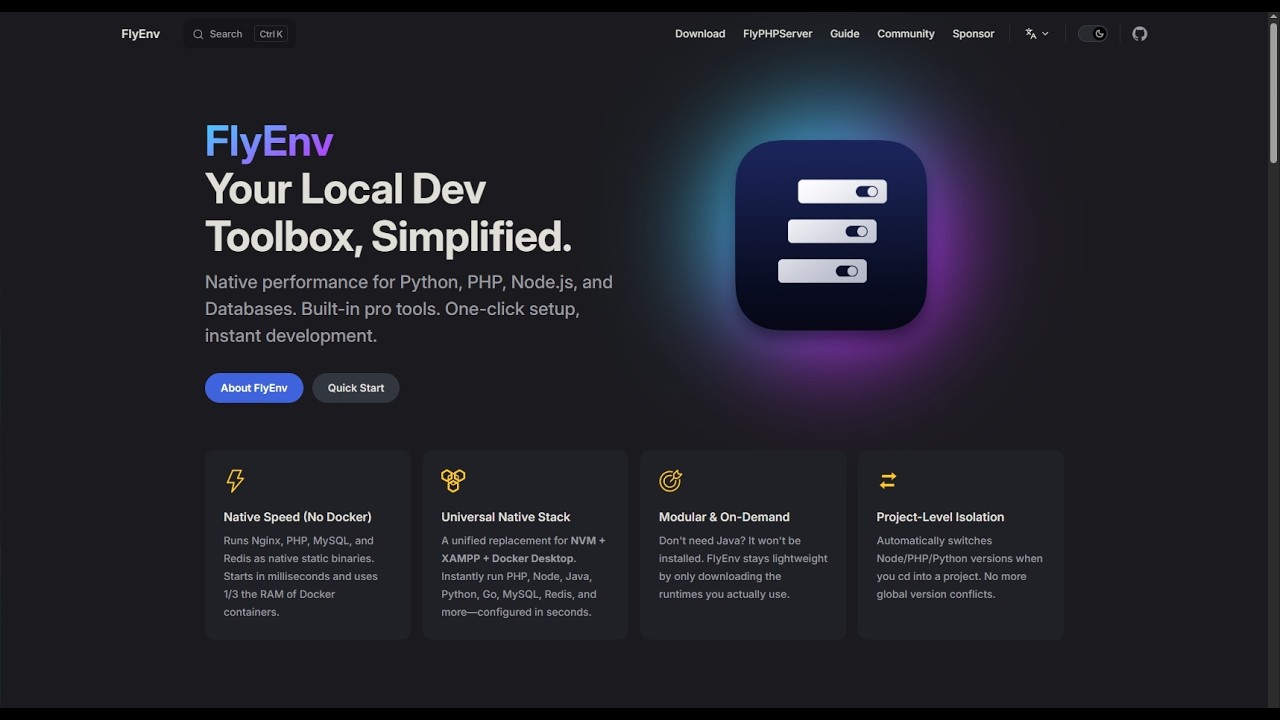The image size is (1280, 720).
Task: Click the FlyEnv app logo image
Action: coord(831,235)
